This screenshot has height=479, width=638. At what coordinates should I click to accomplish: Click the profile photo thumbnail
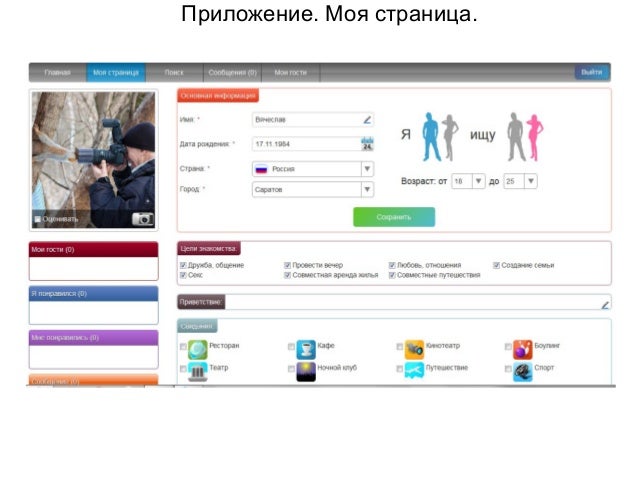click(x=94, y=160)
